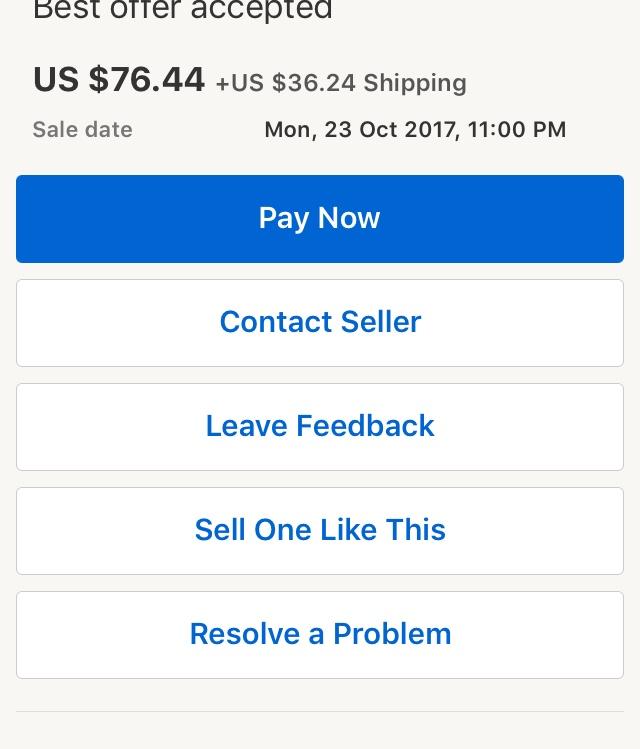Leave feedback for this purchase
This screenshot has width=640, height=749.
tap(320, 427)
